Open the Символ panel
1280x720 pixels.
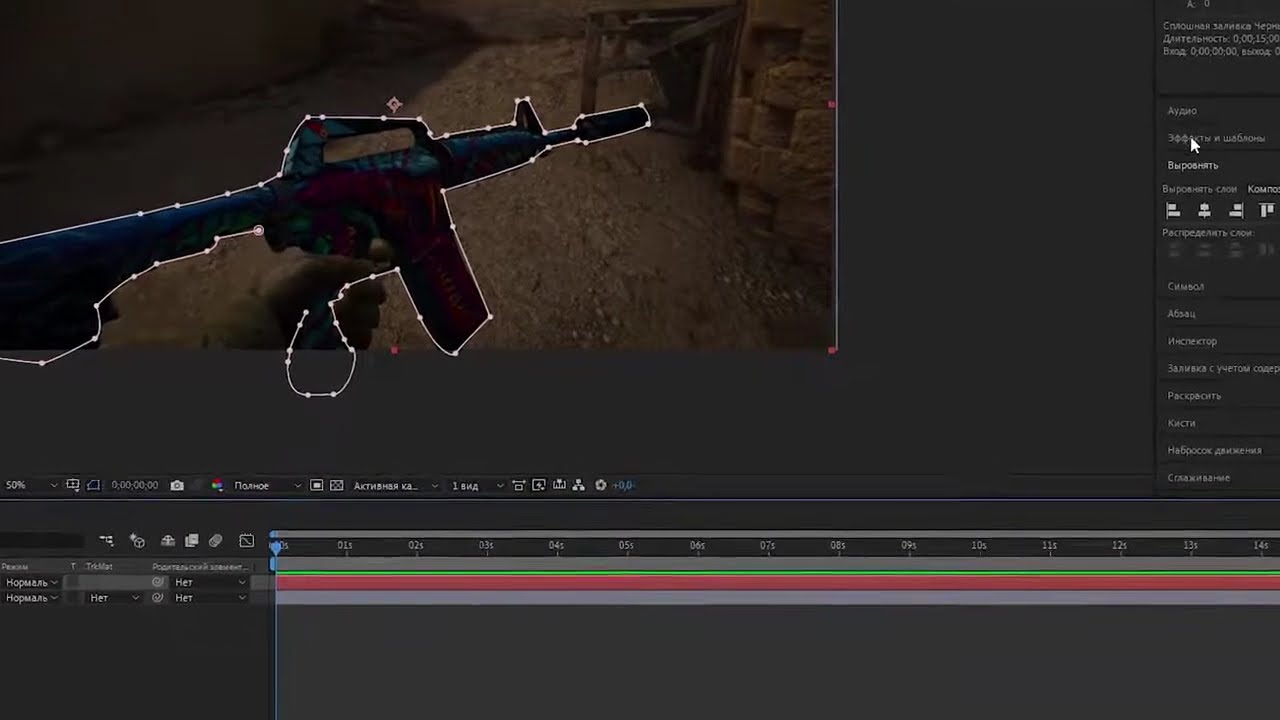click(1186, 286)
